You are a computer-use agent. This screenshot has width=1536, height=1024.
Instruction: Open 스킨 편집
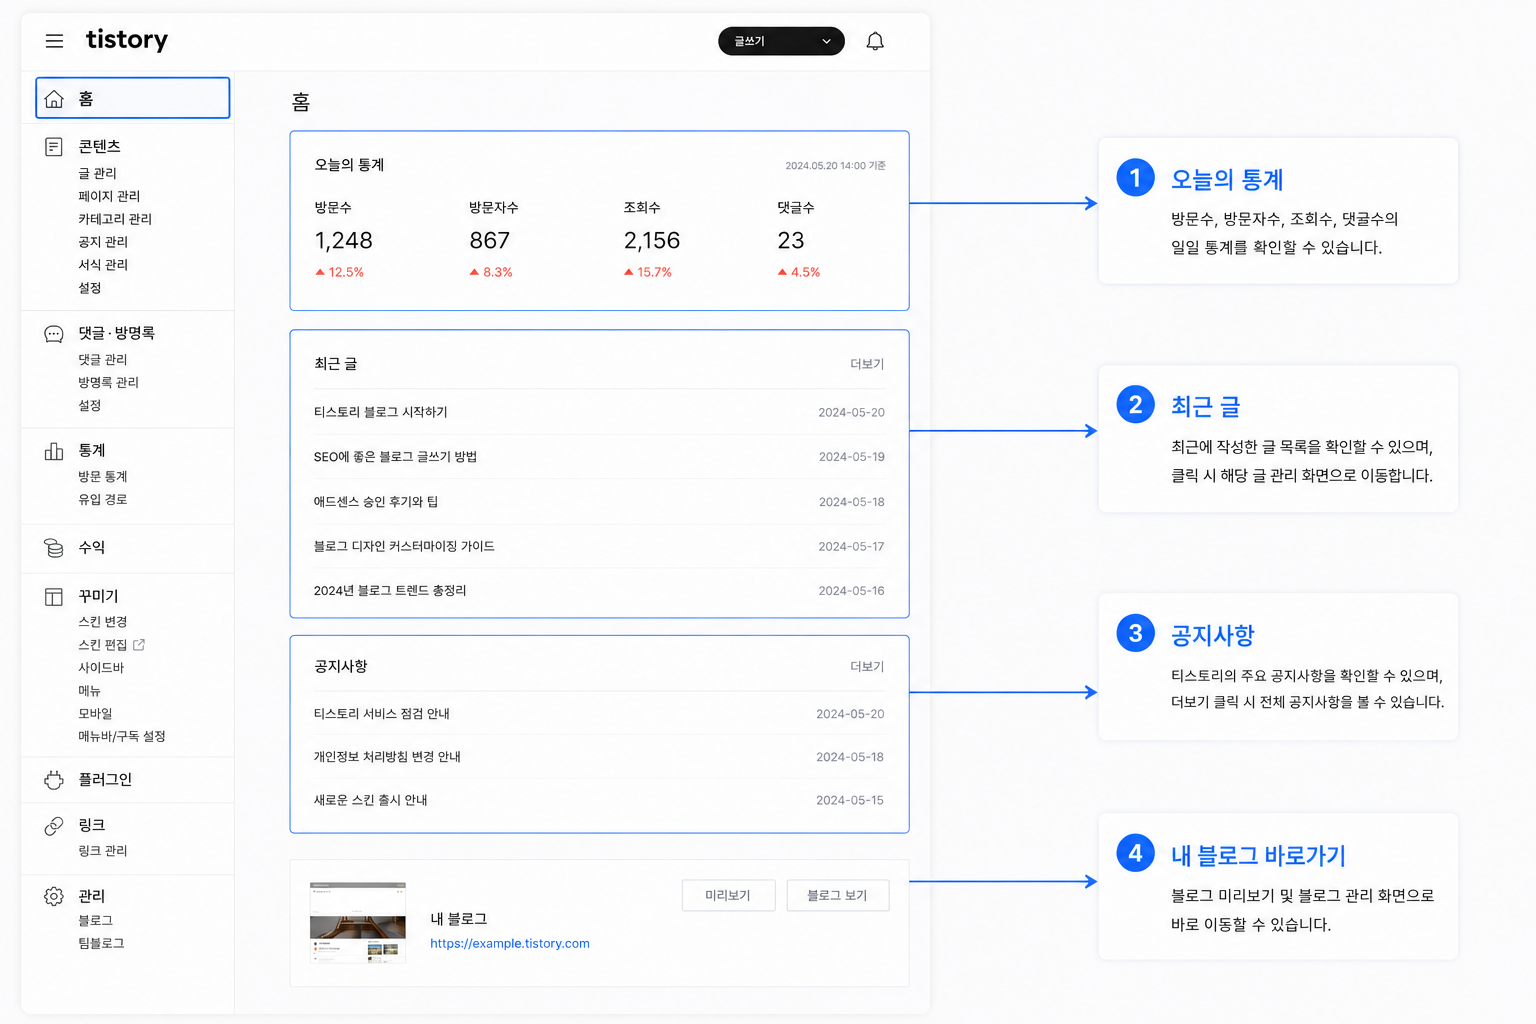pos(103,645)
